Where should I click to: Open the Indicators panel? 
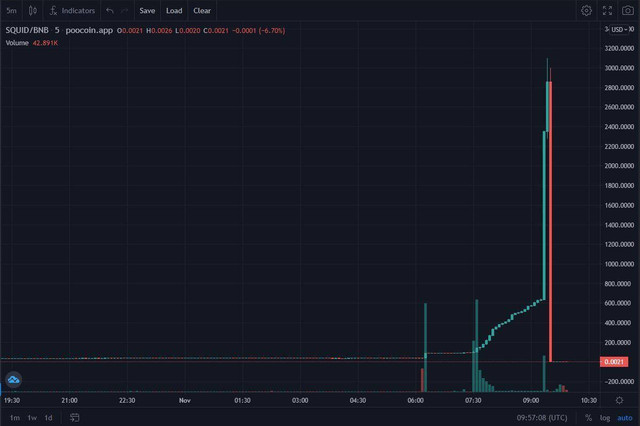point(72,10)
